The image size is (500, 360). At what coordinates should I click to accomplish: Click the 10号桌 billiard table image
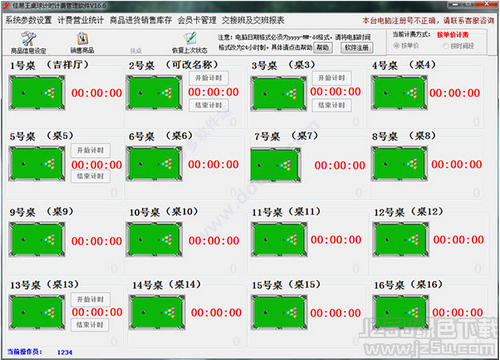click(x=154, y=239)
